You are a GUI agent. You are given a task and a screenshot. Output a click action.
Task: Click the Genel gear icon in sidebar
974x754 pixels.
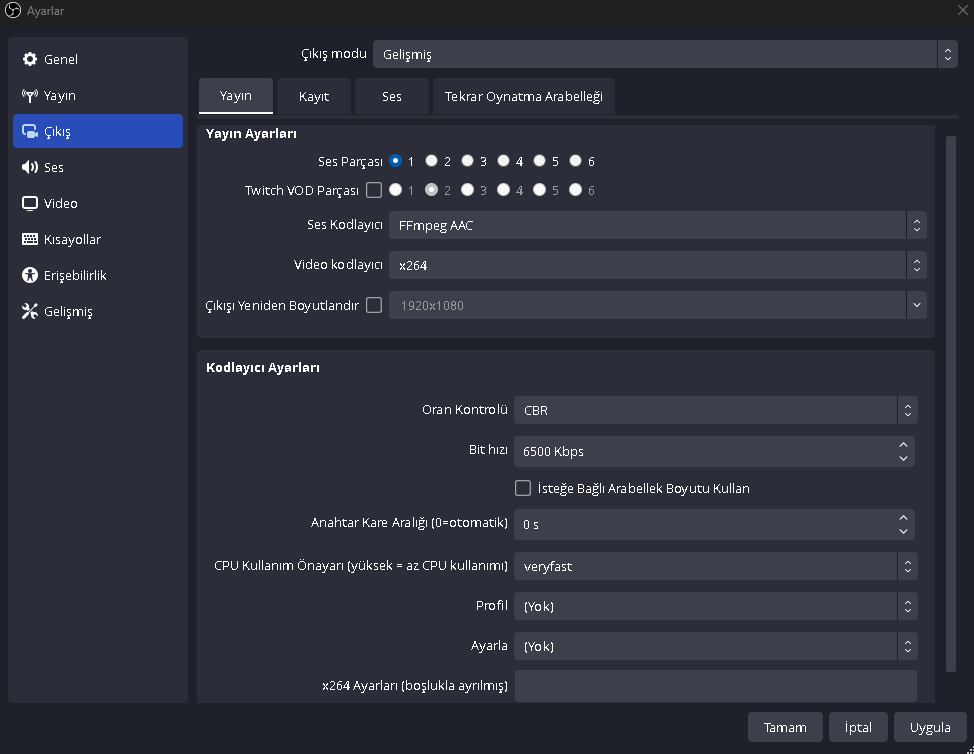pyautogui.click(x=30, y=60)
